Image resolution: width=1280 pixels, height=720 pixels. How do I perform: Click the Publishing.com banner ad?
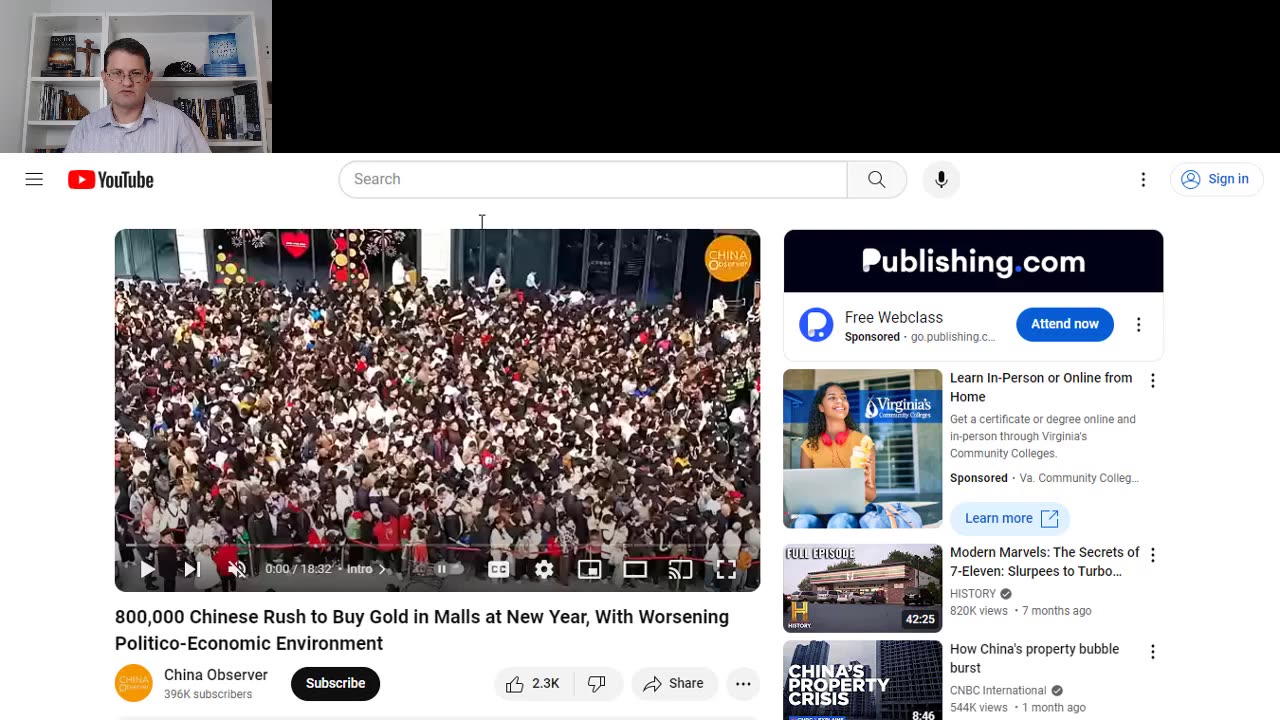973,261
